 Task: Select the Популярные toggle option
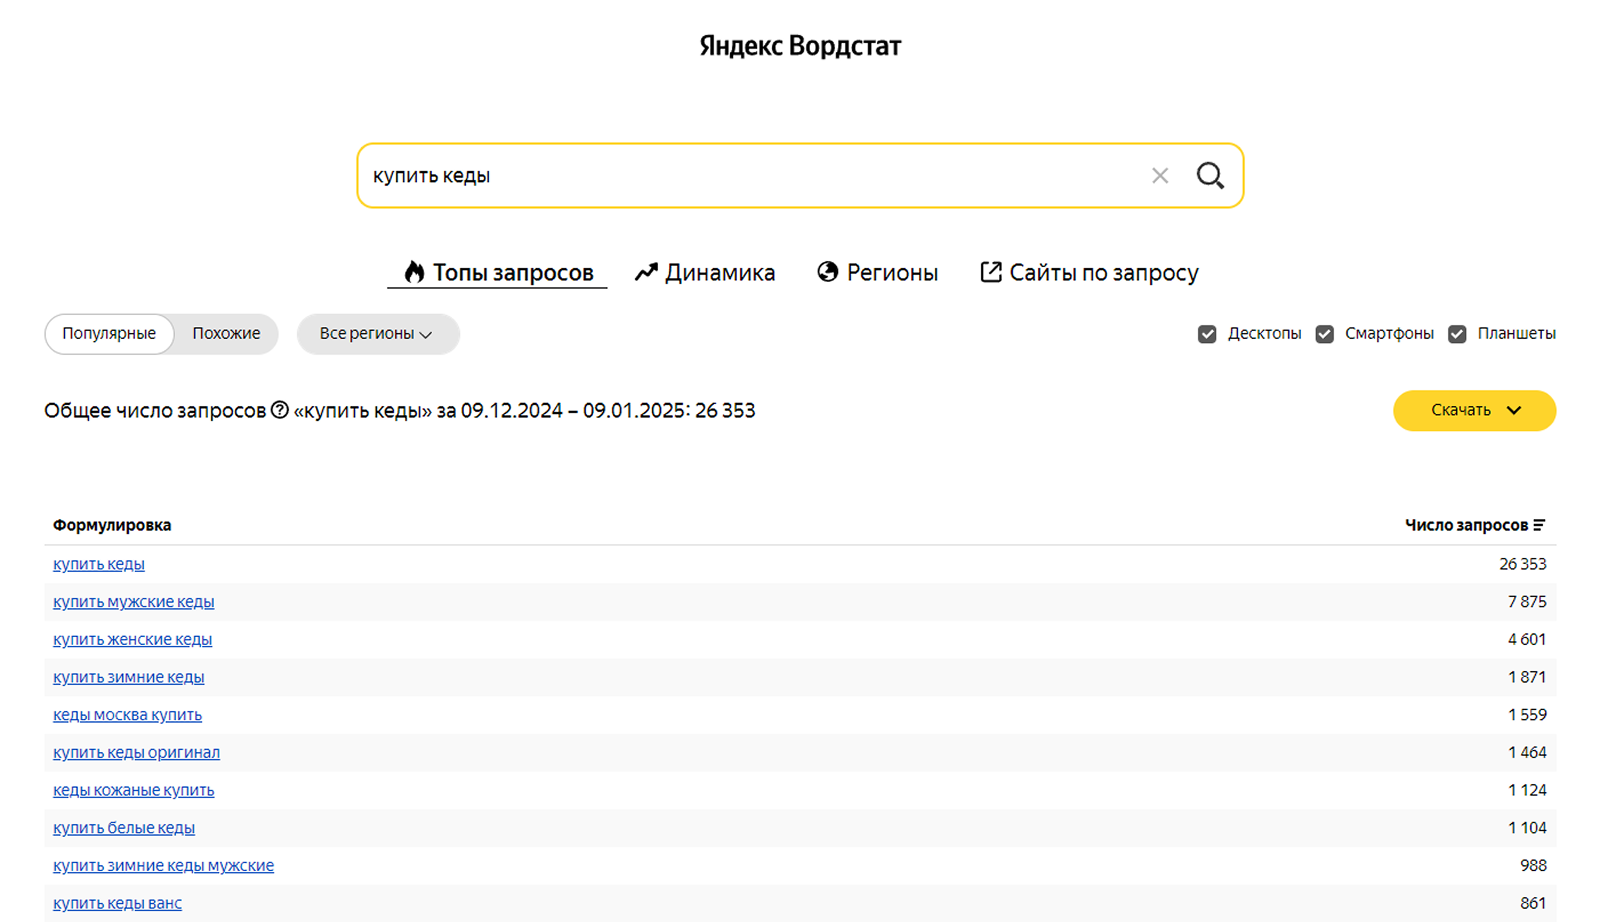click(x=109, y=334)
